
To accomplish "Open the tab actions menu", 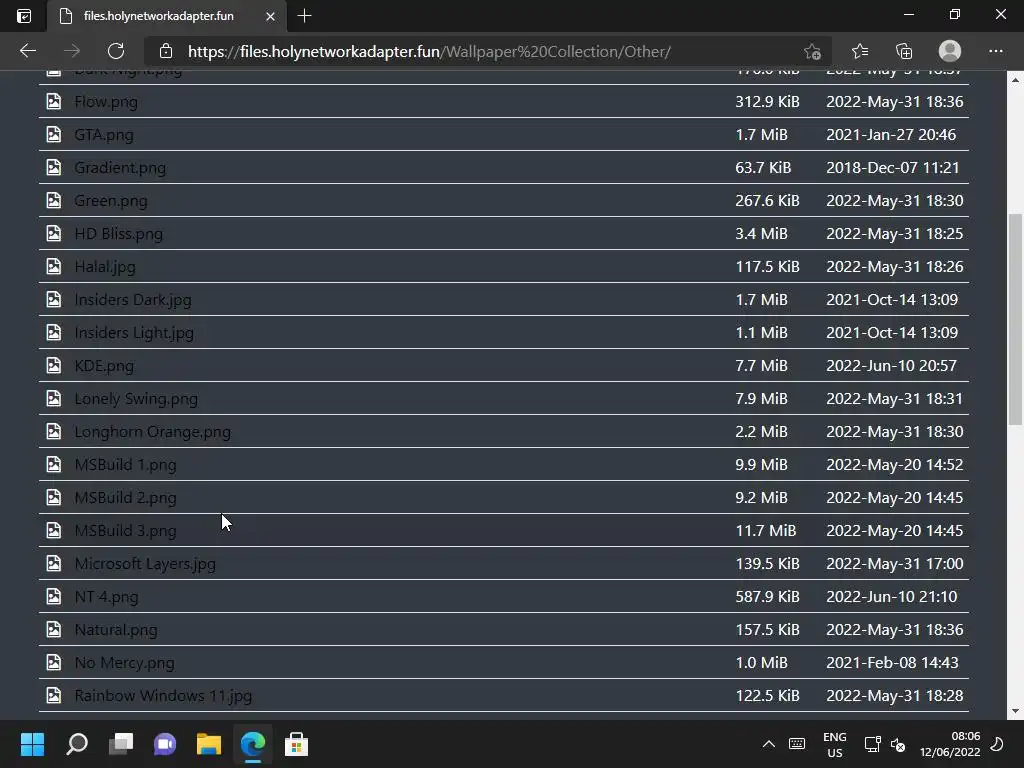I will point(24,16).
